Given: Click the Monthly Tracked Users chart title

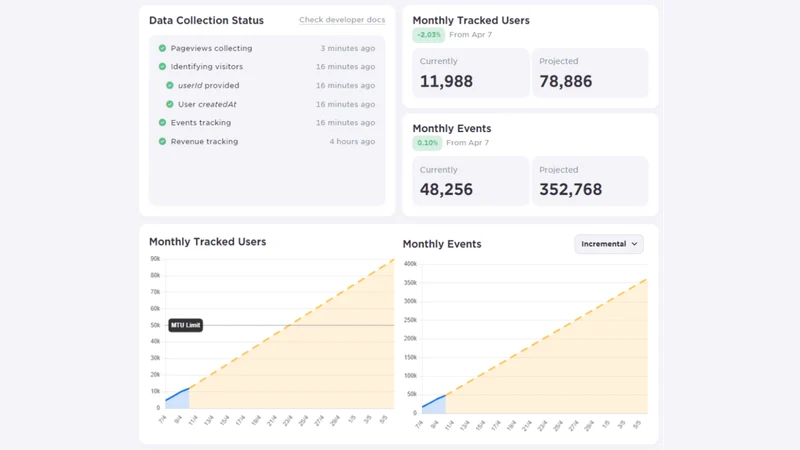Looking at the screenshot, I should [x=207, y=242].
